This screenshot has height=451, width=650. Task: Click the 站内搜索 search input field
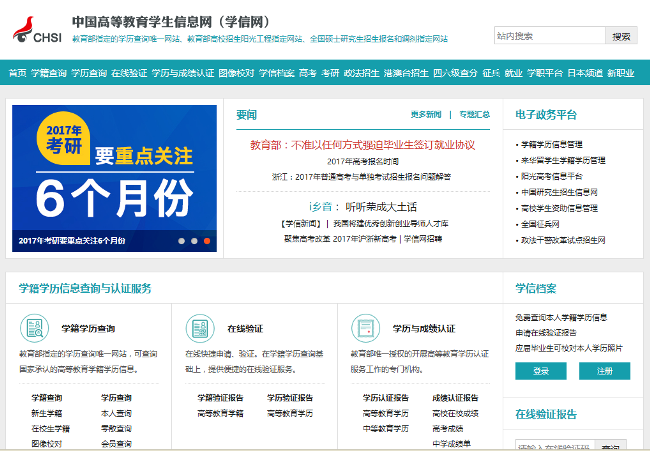(x=549, y=36)
